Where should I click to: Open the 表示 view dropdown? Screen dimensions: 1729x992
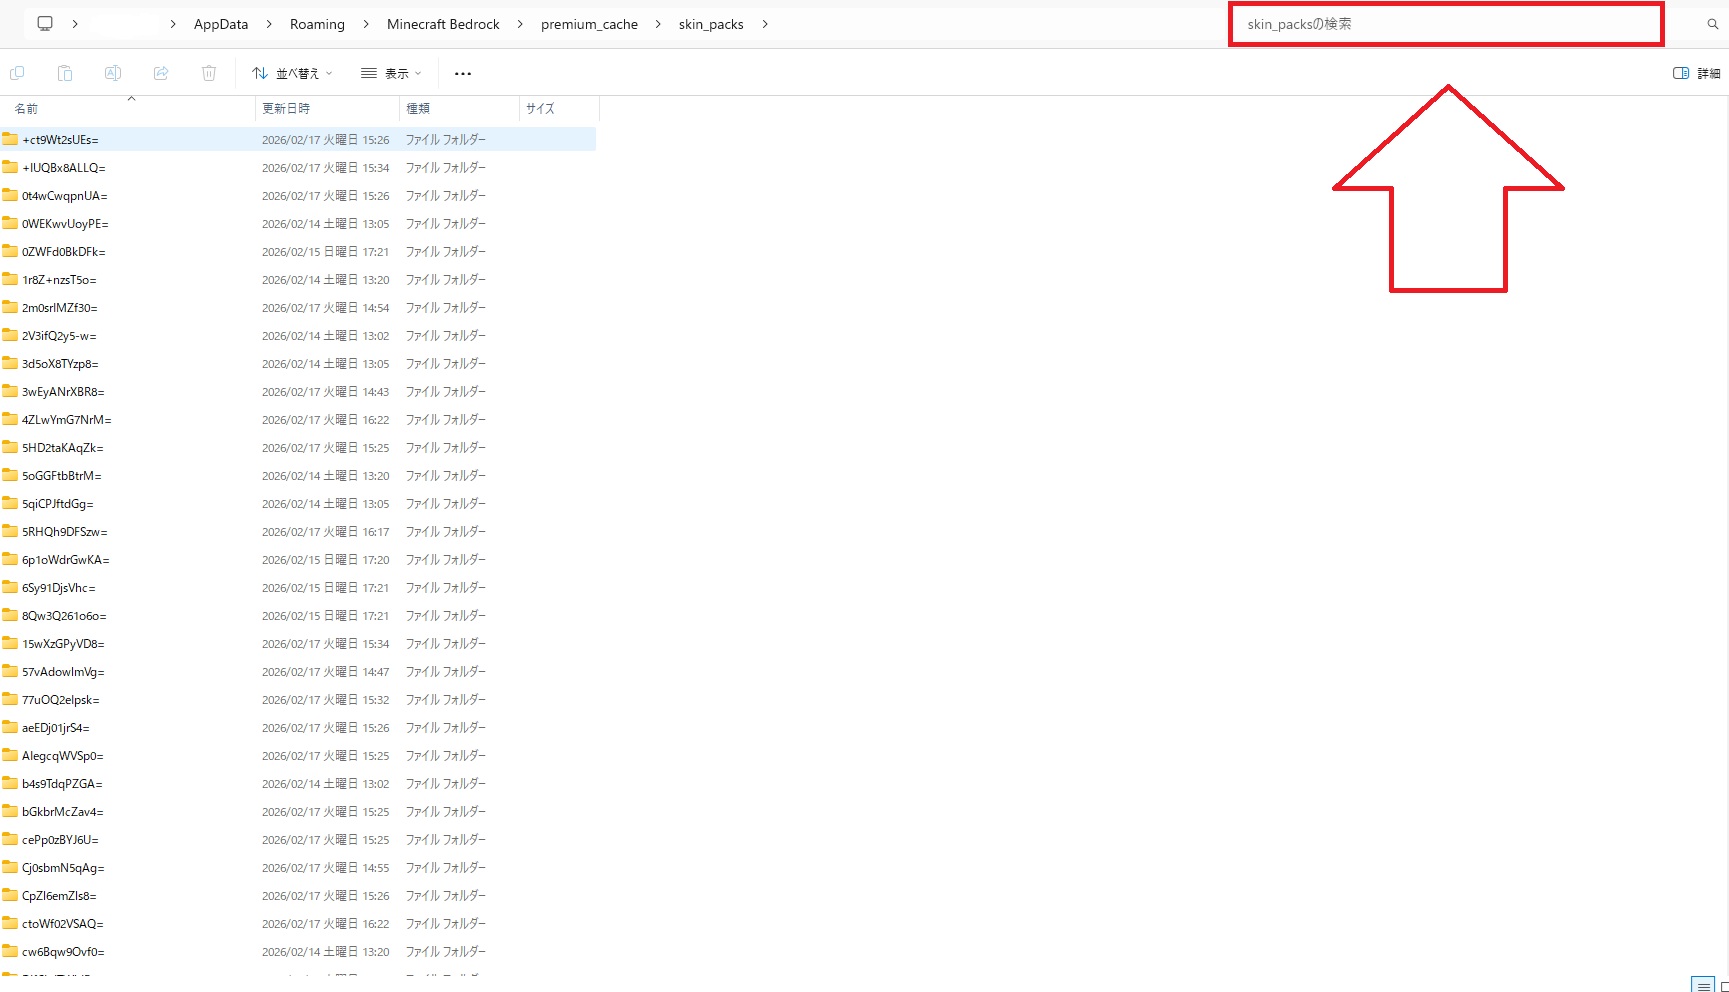click(x=391, y=73)
